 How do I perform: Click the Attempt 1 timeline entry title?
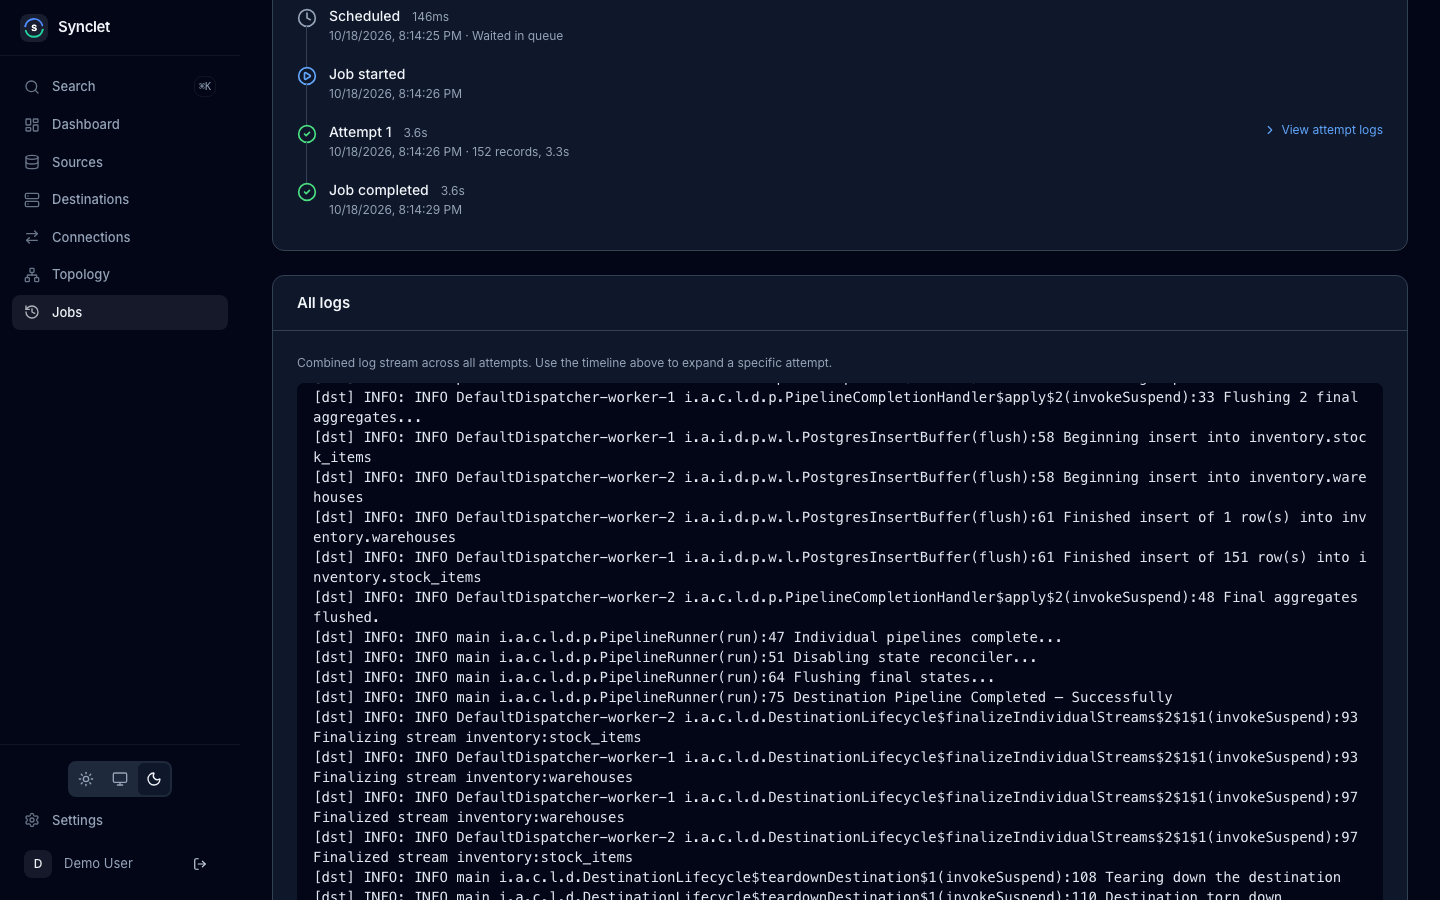(360, 132)
